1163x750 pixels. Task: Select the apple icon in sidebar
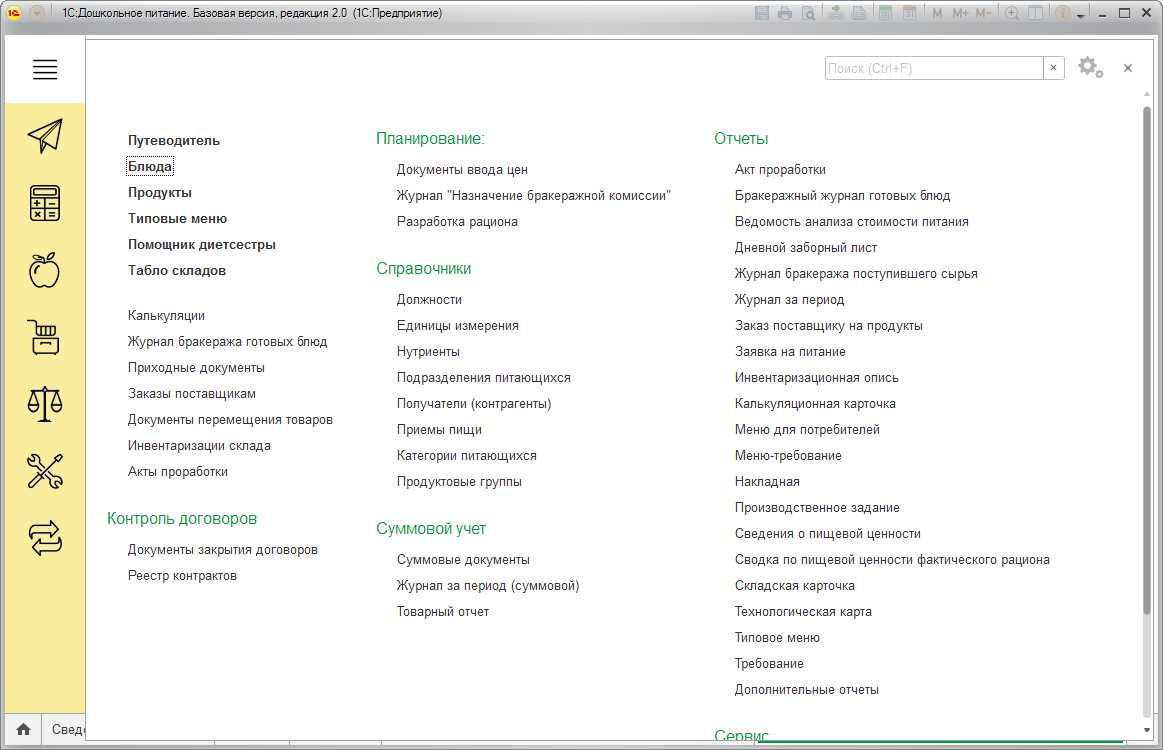[x=45, y=270]
